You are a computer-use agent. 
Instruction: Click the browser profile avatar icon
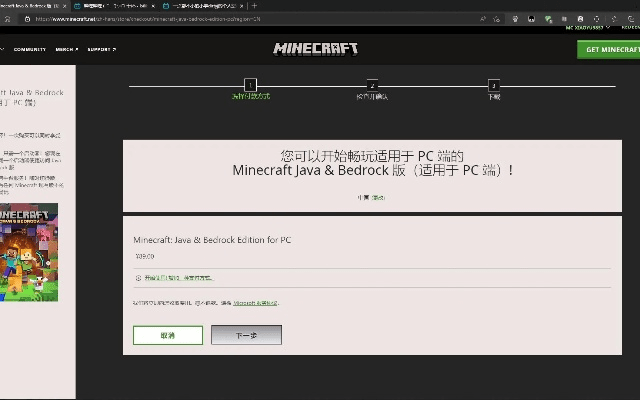tap(580, 19)
